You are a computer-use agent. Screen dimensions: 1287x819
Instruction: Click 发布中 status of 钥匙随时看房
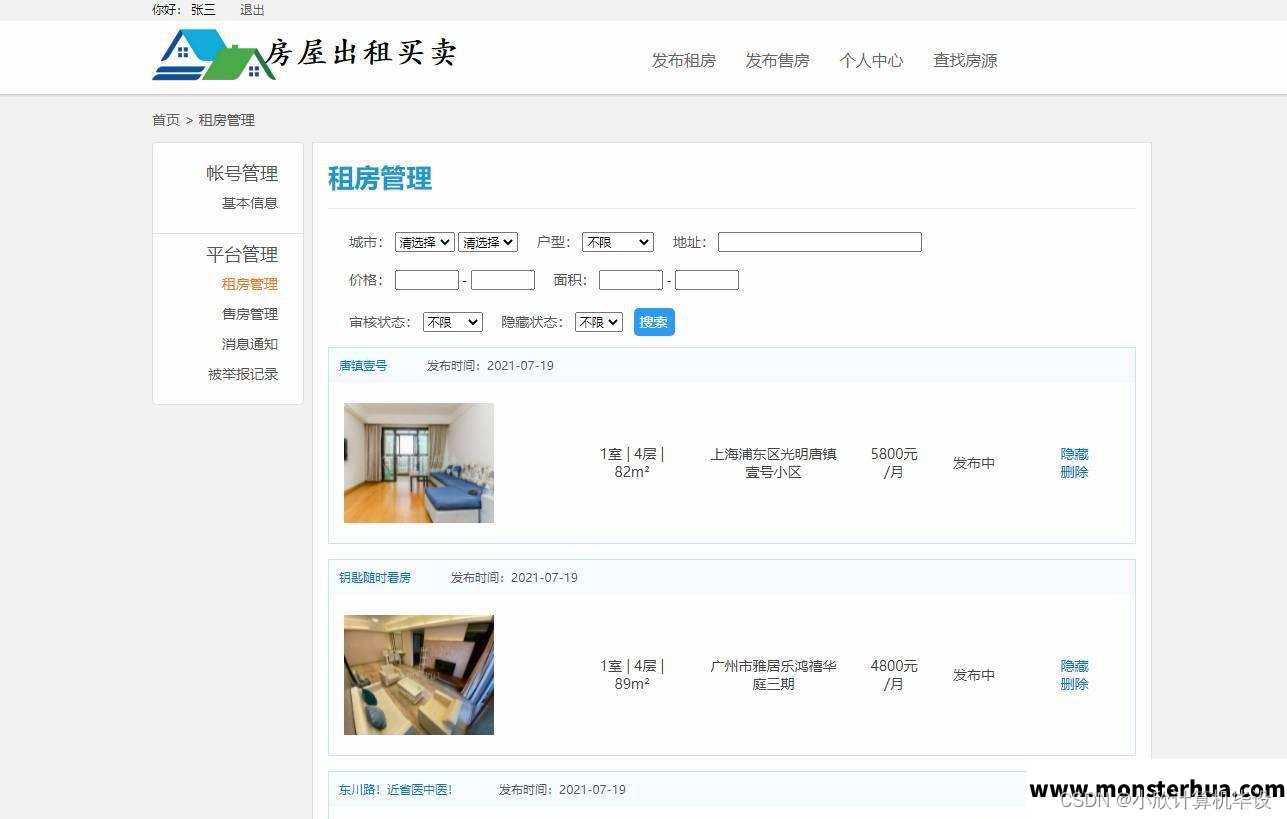pyautogui.click(x=973, y=675)
